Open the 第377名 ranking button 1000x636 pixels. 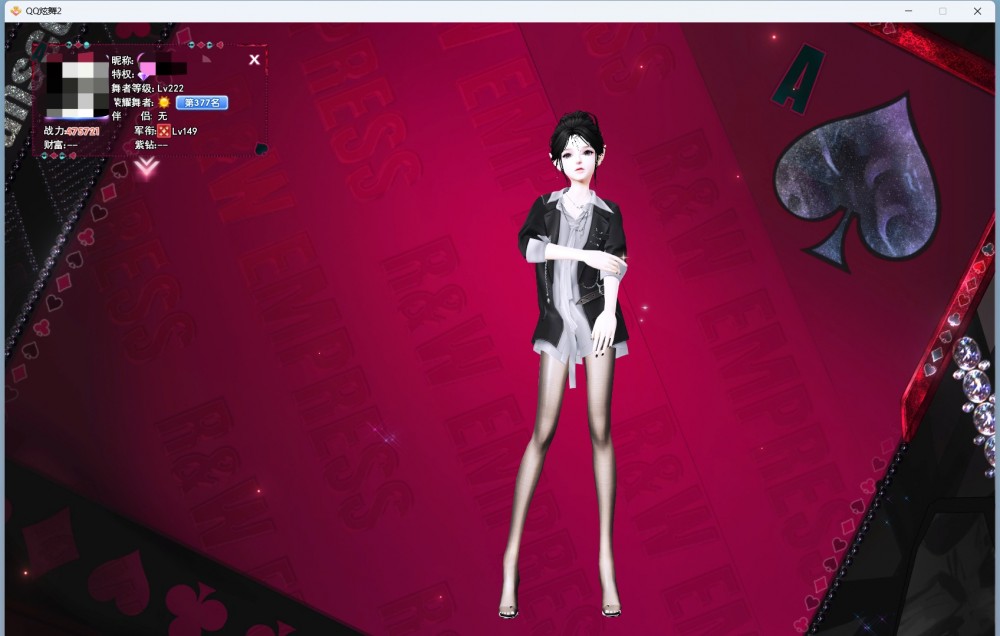tap(202, 103)
